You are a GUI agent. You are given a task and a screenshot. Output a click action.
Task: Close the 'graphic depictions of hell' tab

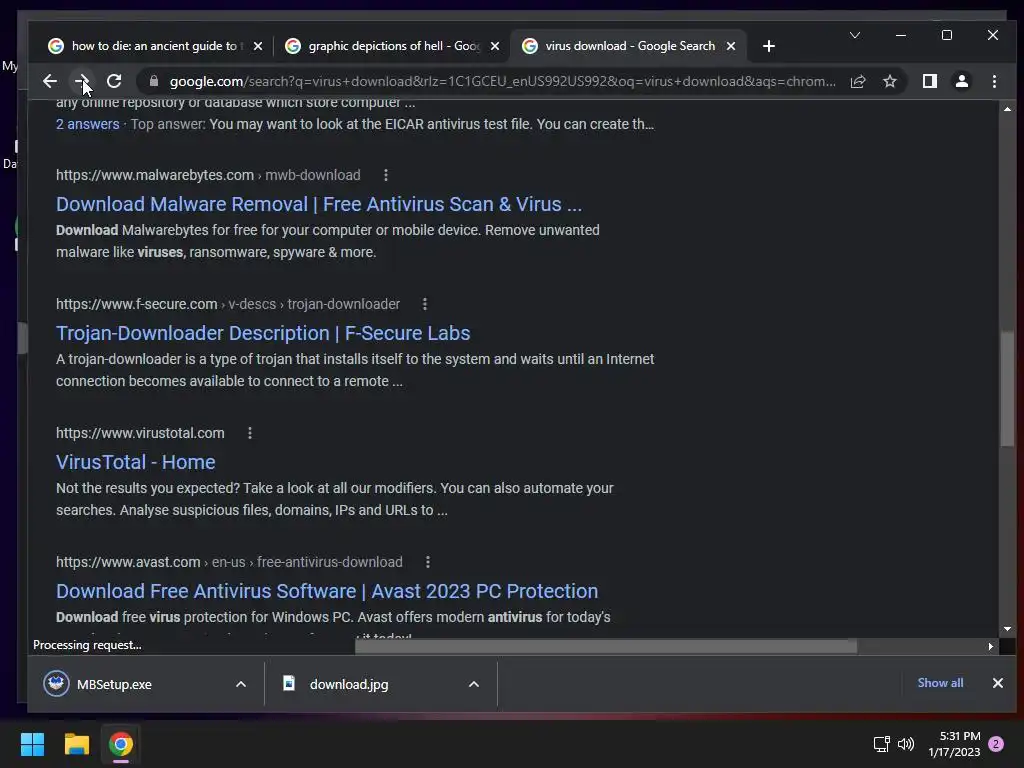(x=495, y=46)
